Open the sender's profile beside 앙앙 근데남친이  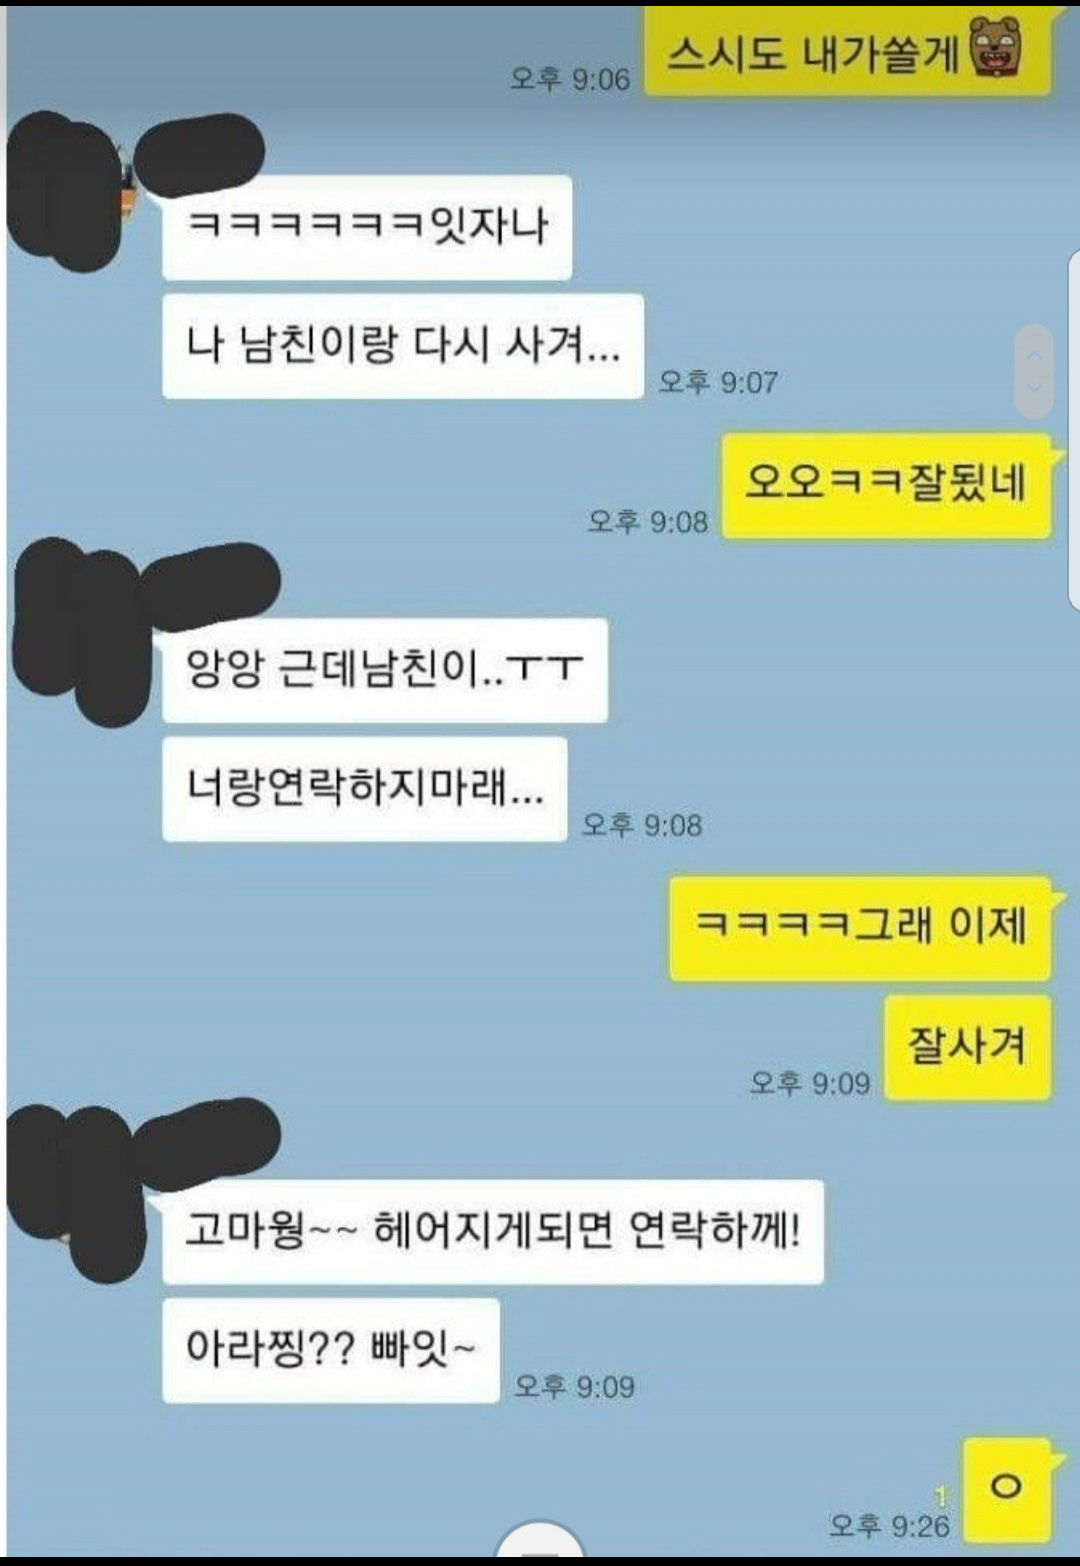[80, 632]
